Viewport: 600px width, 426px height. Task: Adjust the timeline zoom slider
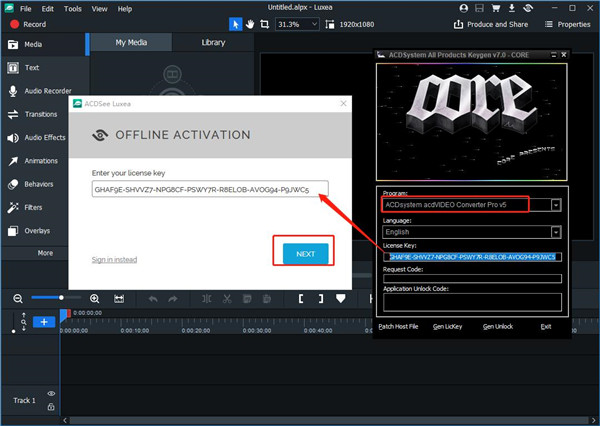(x=56, y=297)
